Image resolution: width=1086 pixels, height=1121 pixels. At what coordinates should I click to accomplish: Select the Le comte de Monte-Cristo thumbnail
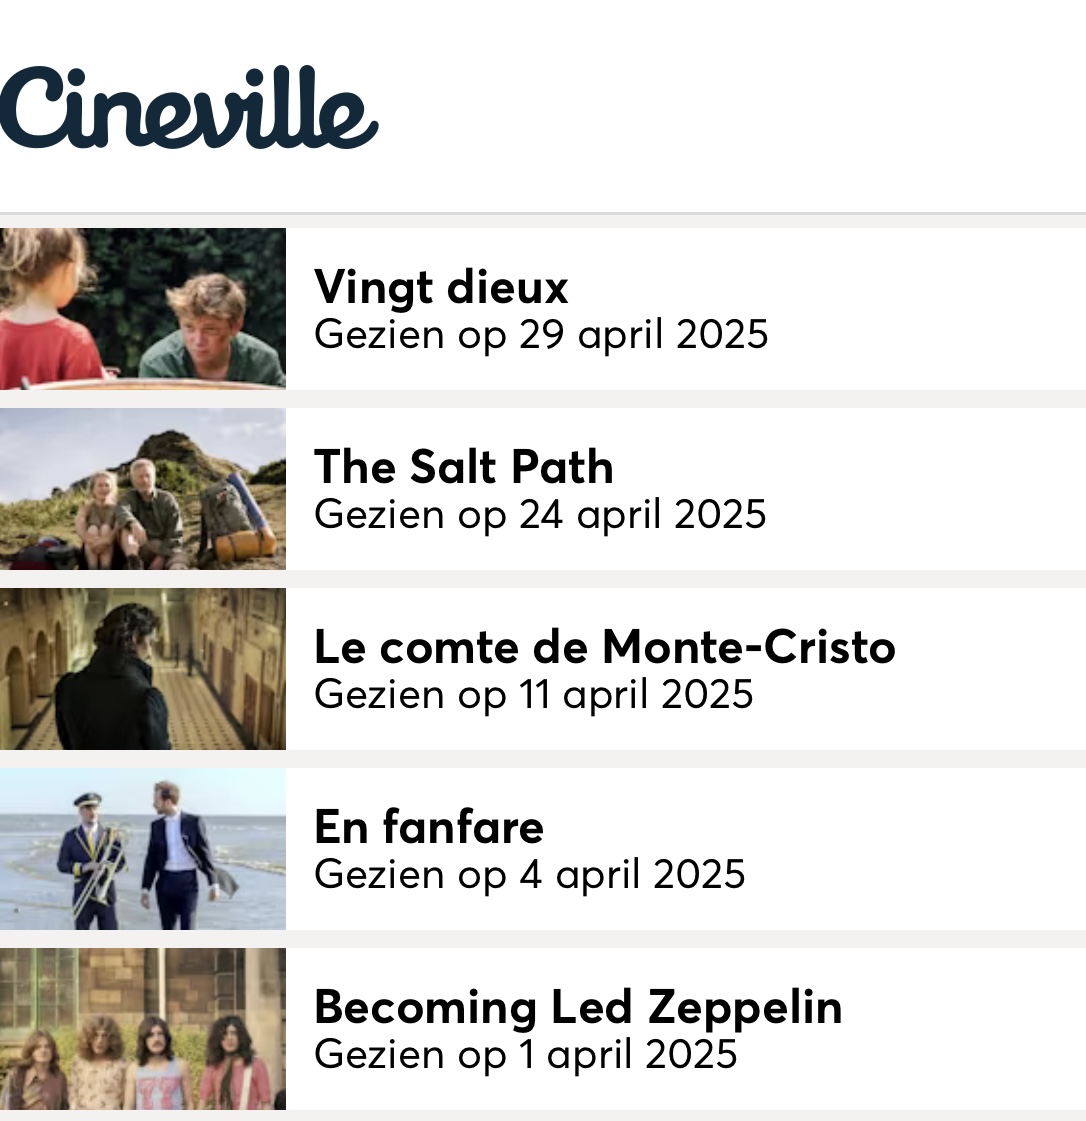(143, 669)
